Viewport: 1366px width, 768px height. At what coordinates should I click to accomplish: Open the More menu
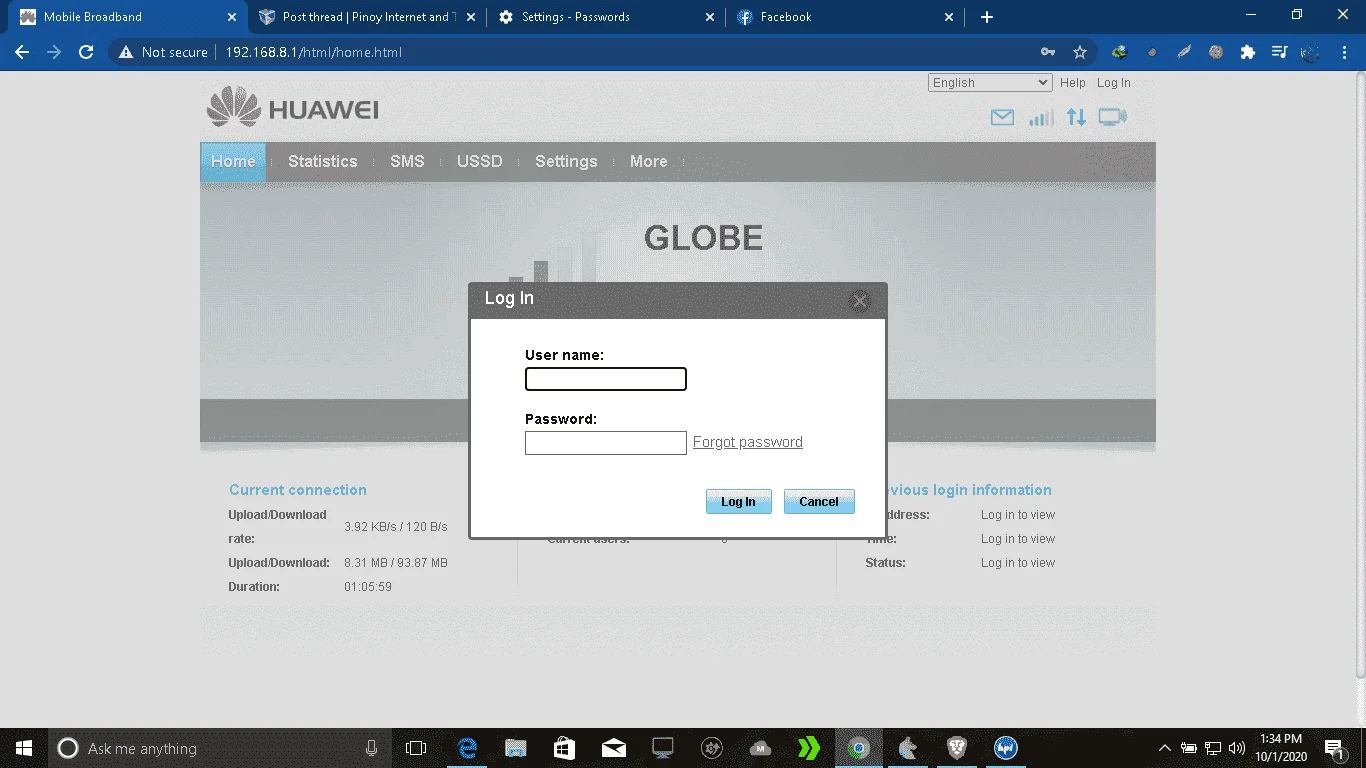(x=648, y=161)
